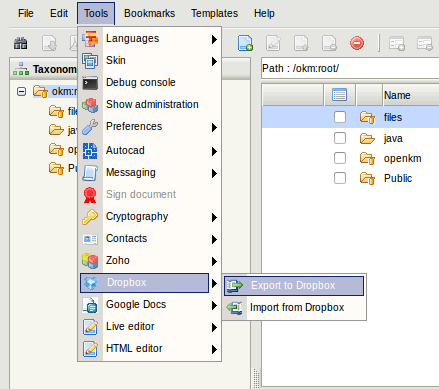Check the box for java folder
Viewport: 439px width, 389px height.
(340, 138)
